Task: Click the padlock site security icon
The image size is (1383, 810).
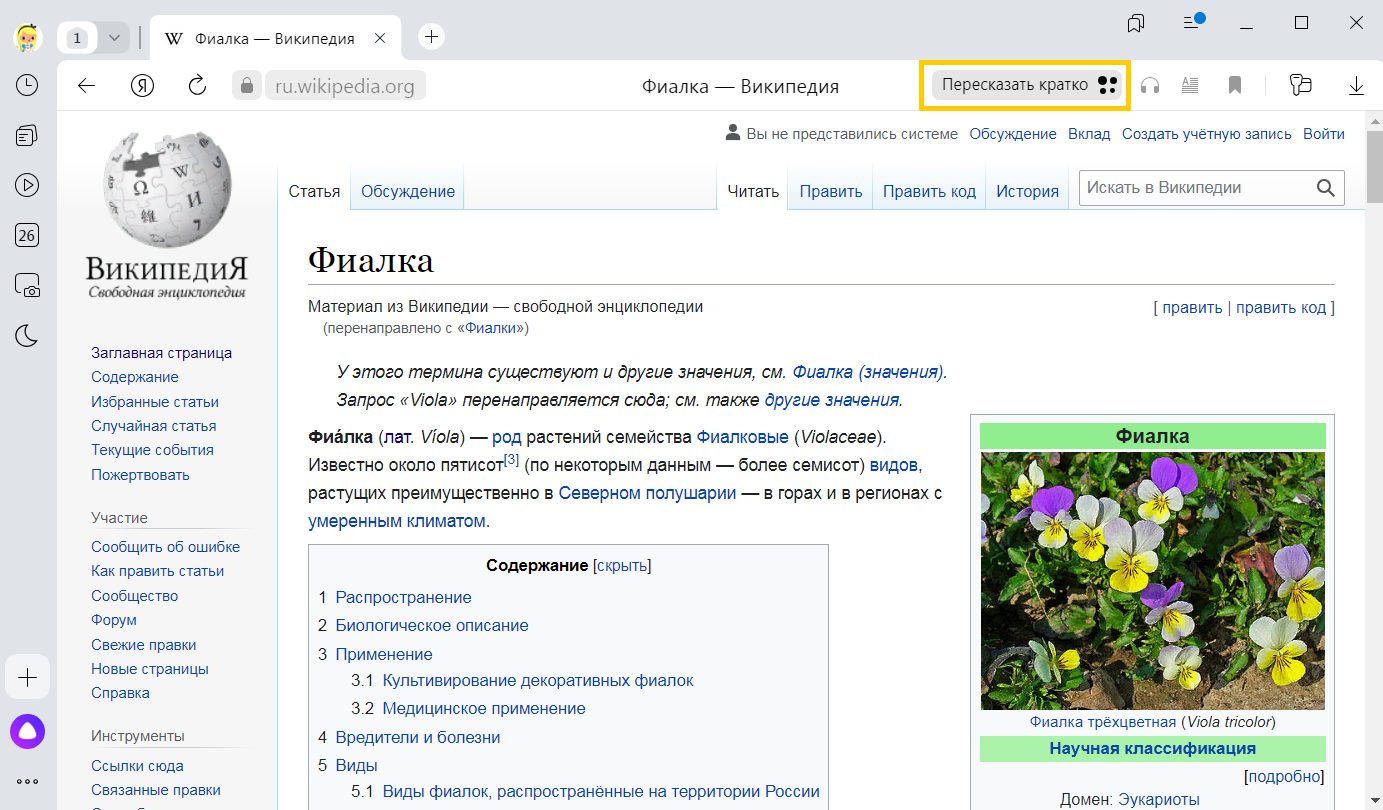Action: (x=247, y=85)
